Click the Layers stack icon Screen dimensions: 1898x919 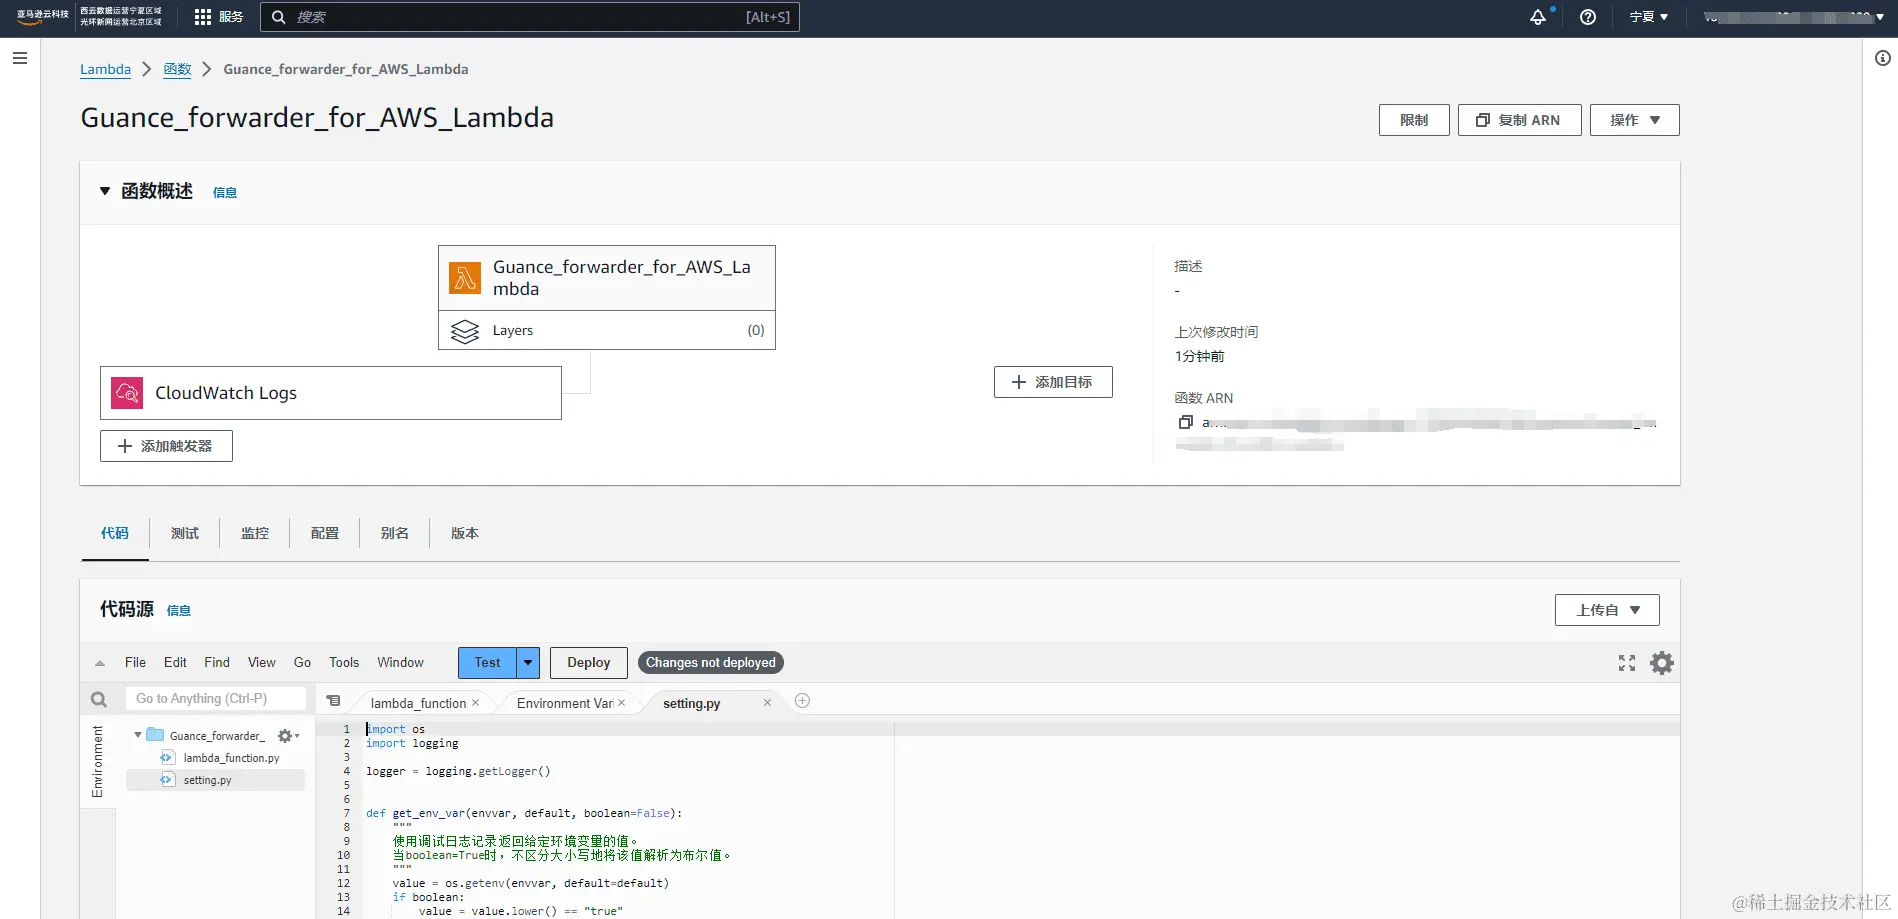465,331
